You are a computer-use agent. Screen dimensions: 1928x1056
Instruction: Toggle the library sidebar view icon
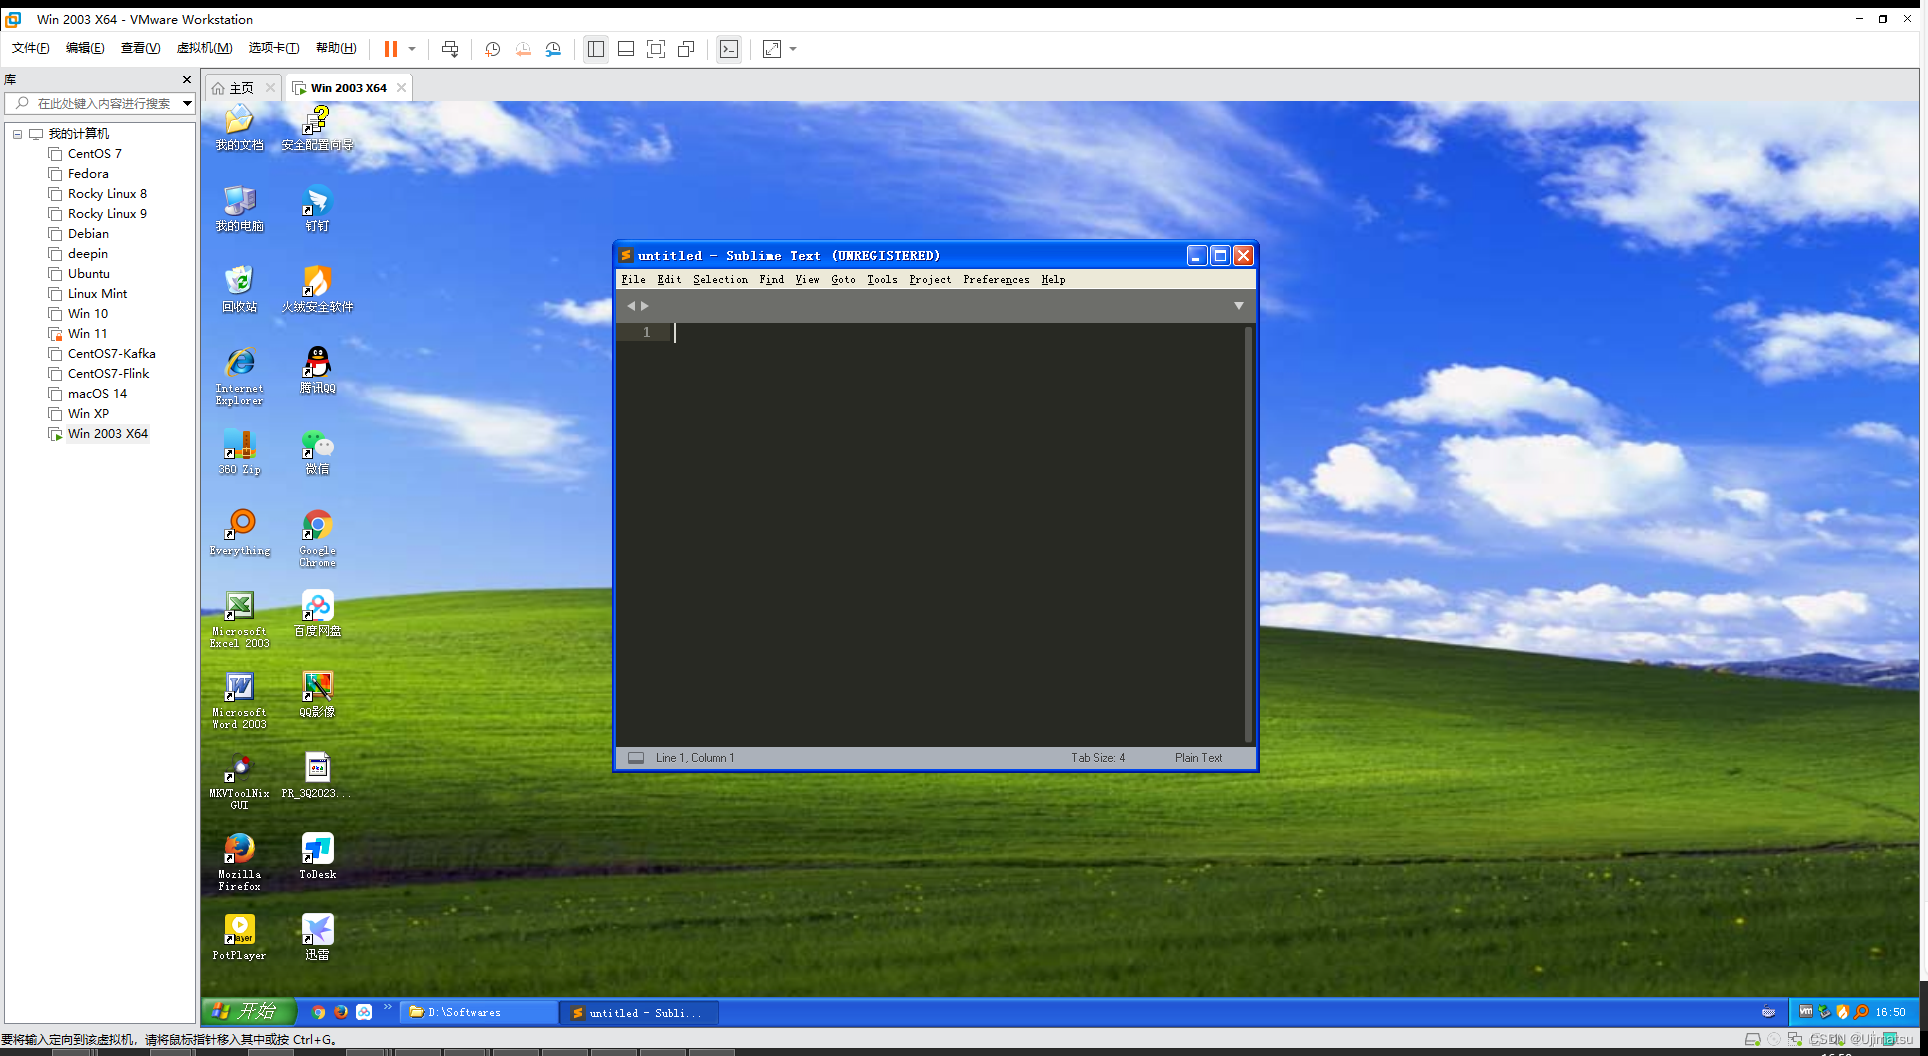[596, 49]
